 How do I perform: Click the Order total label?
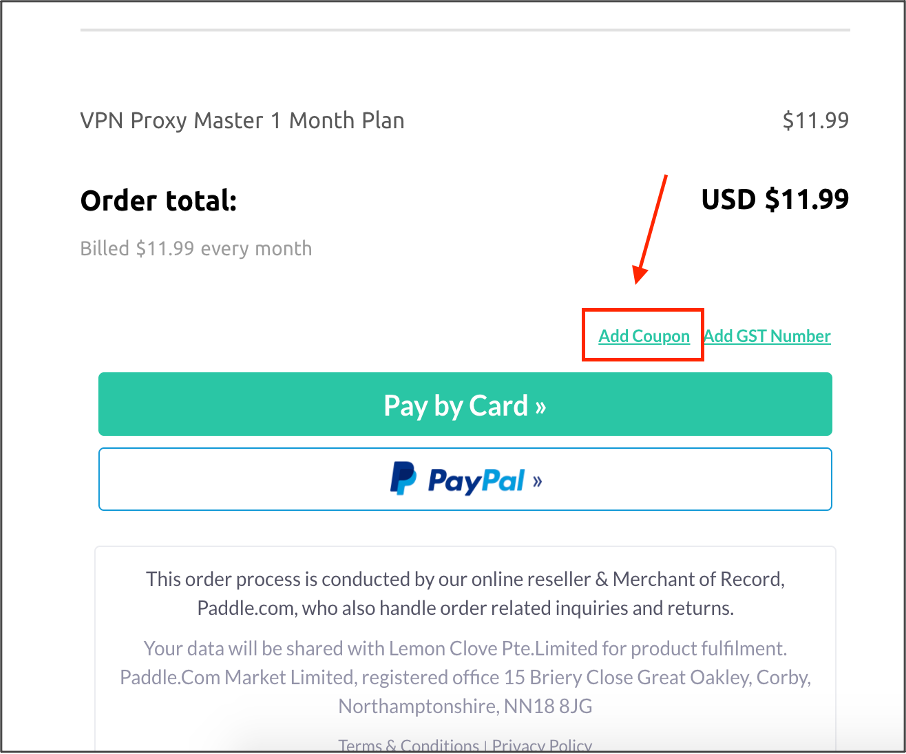point(158,201)
